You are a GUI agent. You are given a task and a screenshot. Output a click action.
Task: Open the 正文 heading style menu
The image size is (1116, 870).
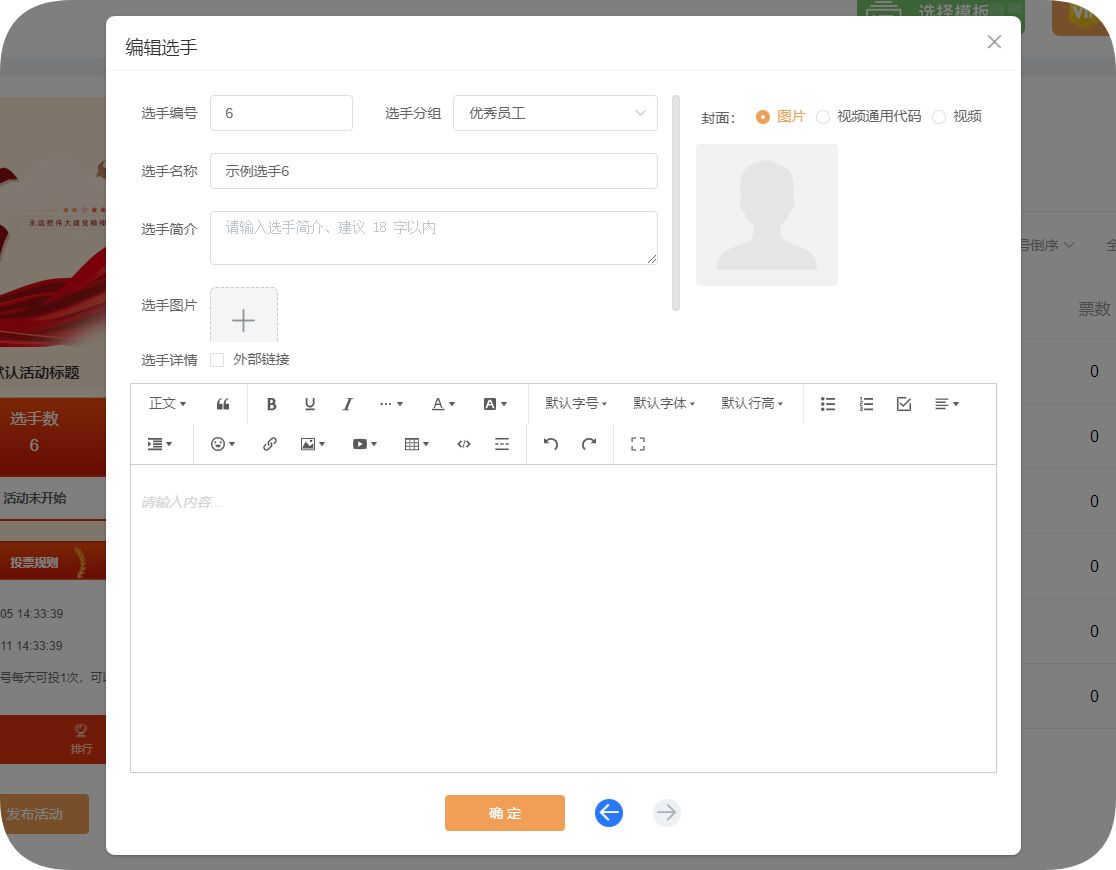click(167, 404)
